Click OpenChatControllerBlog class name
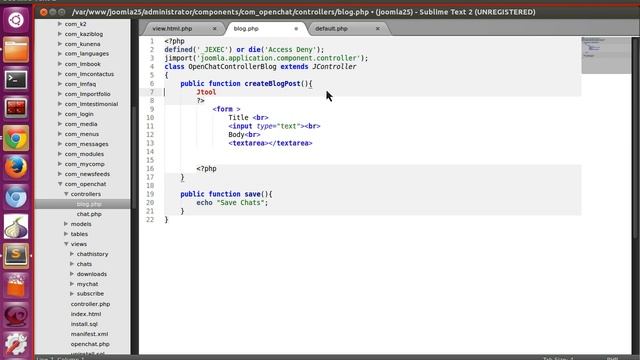 [232, 67]
